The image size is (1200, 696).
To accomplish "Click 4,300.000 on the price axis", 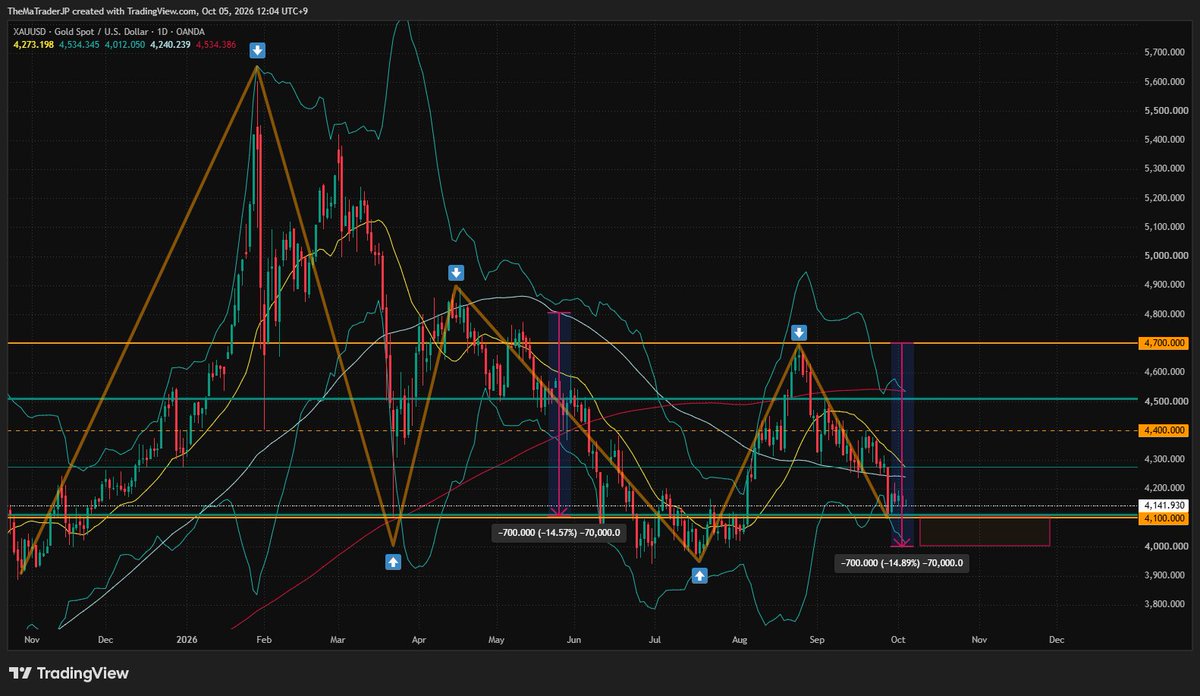I will (x=1164, y=459).
